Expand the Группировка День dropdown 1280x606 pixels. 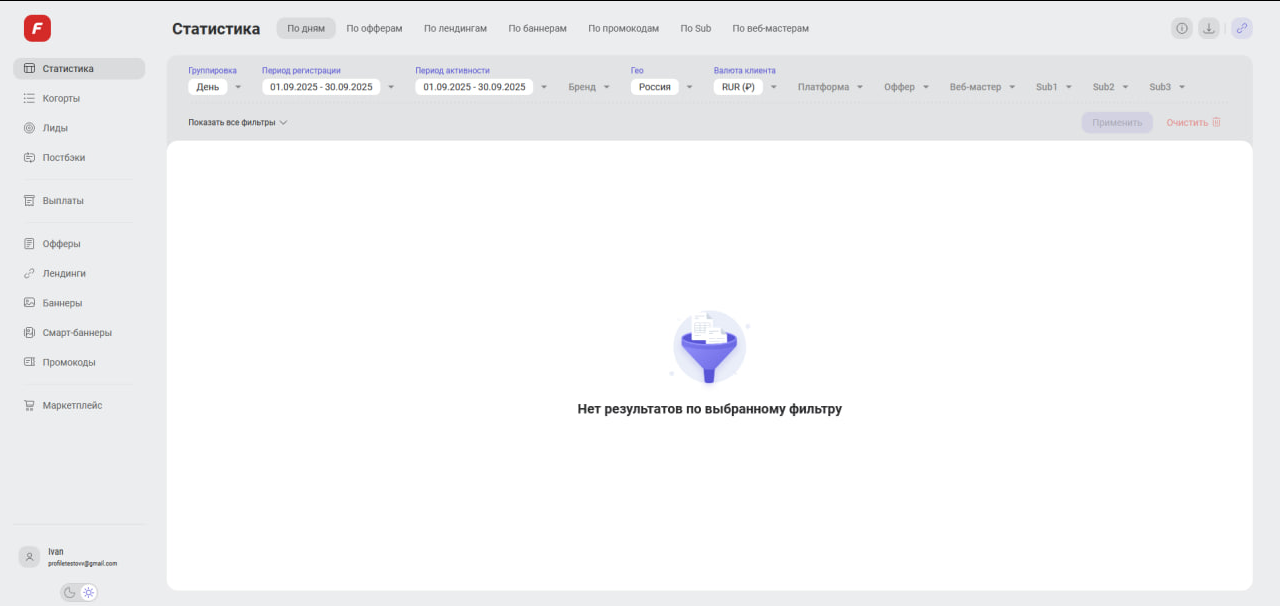tap(215, 87)
